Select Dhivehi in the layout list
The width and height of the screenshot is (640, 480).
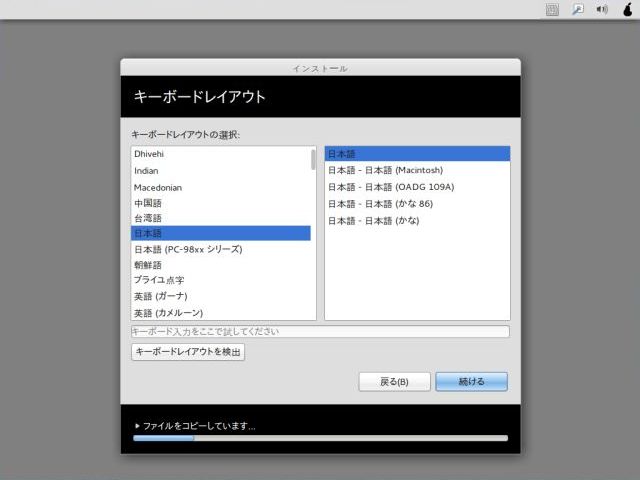[x=150, y=154]
